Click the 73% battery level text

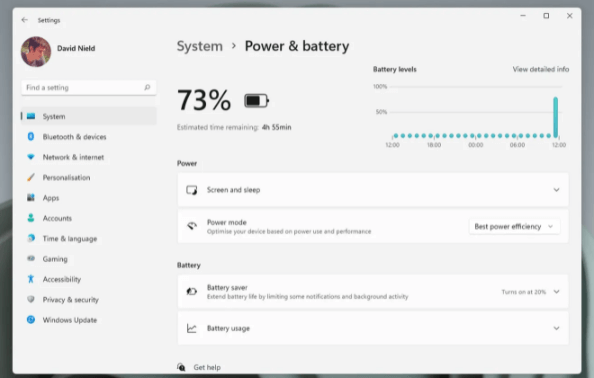204,100
